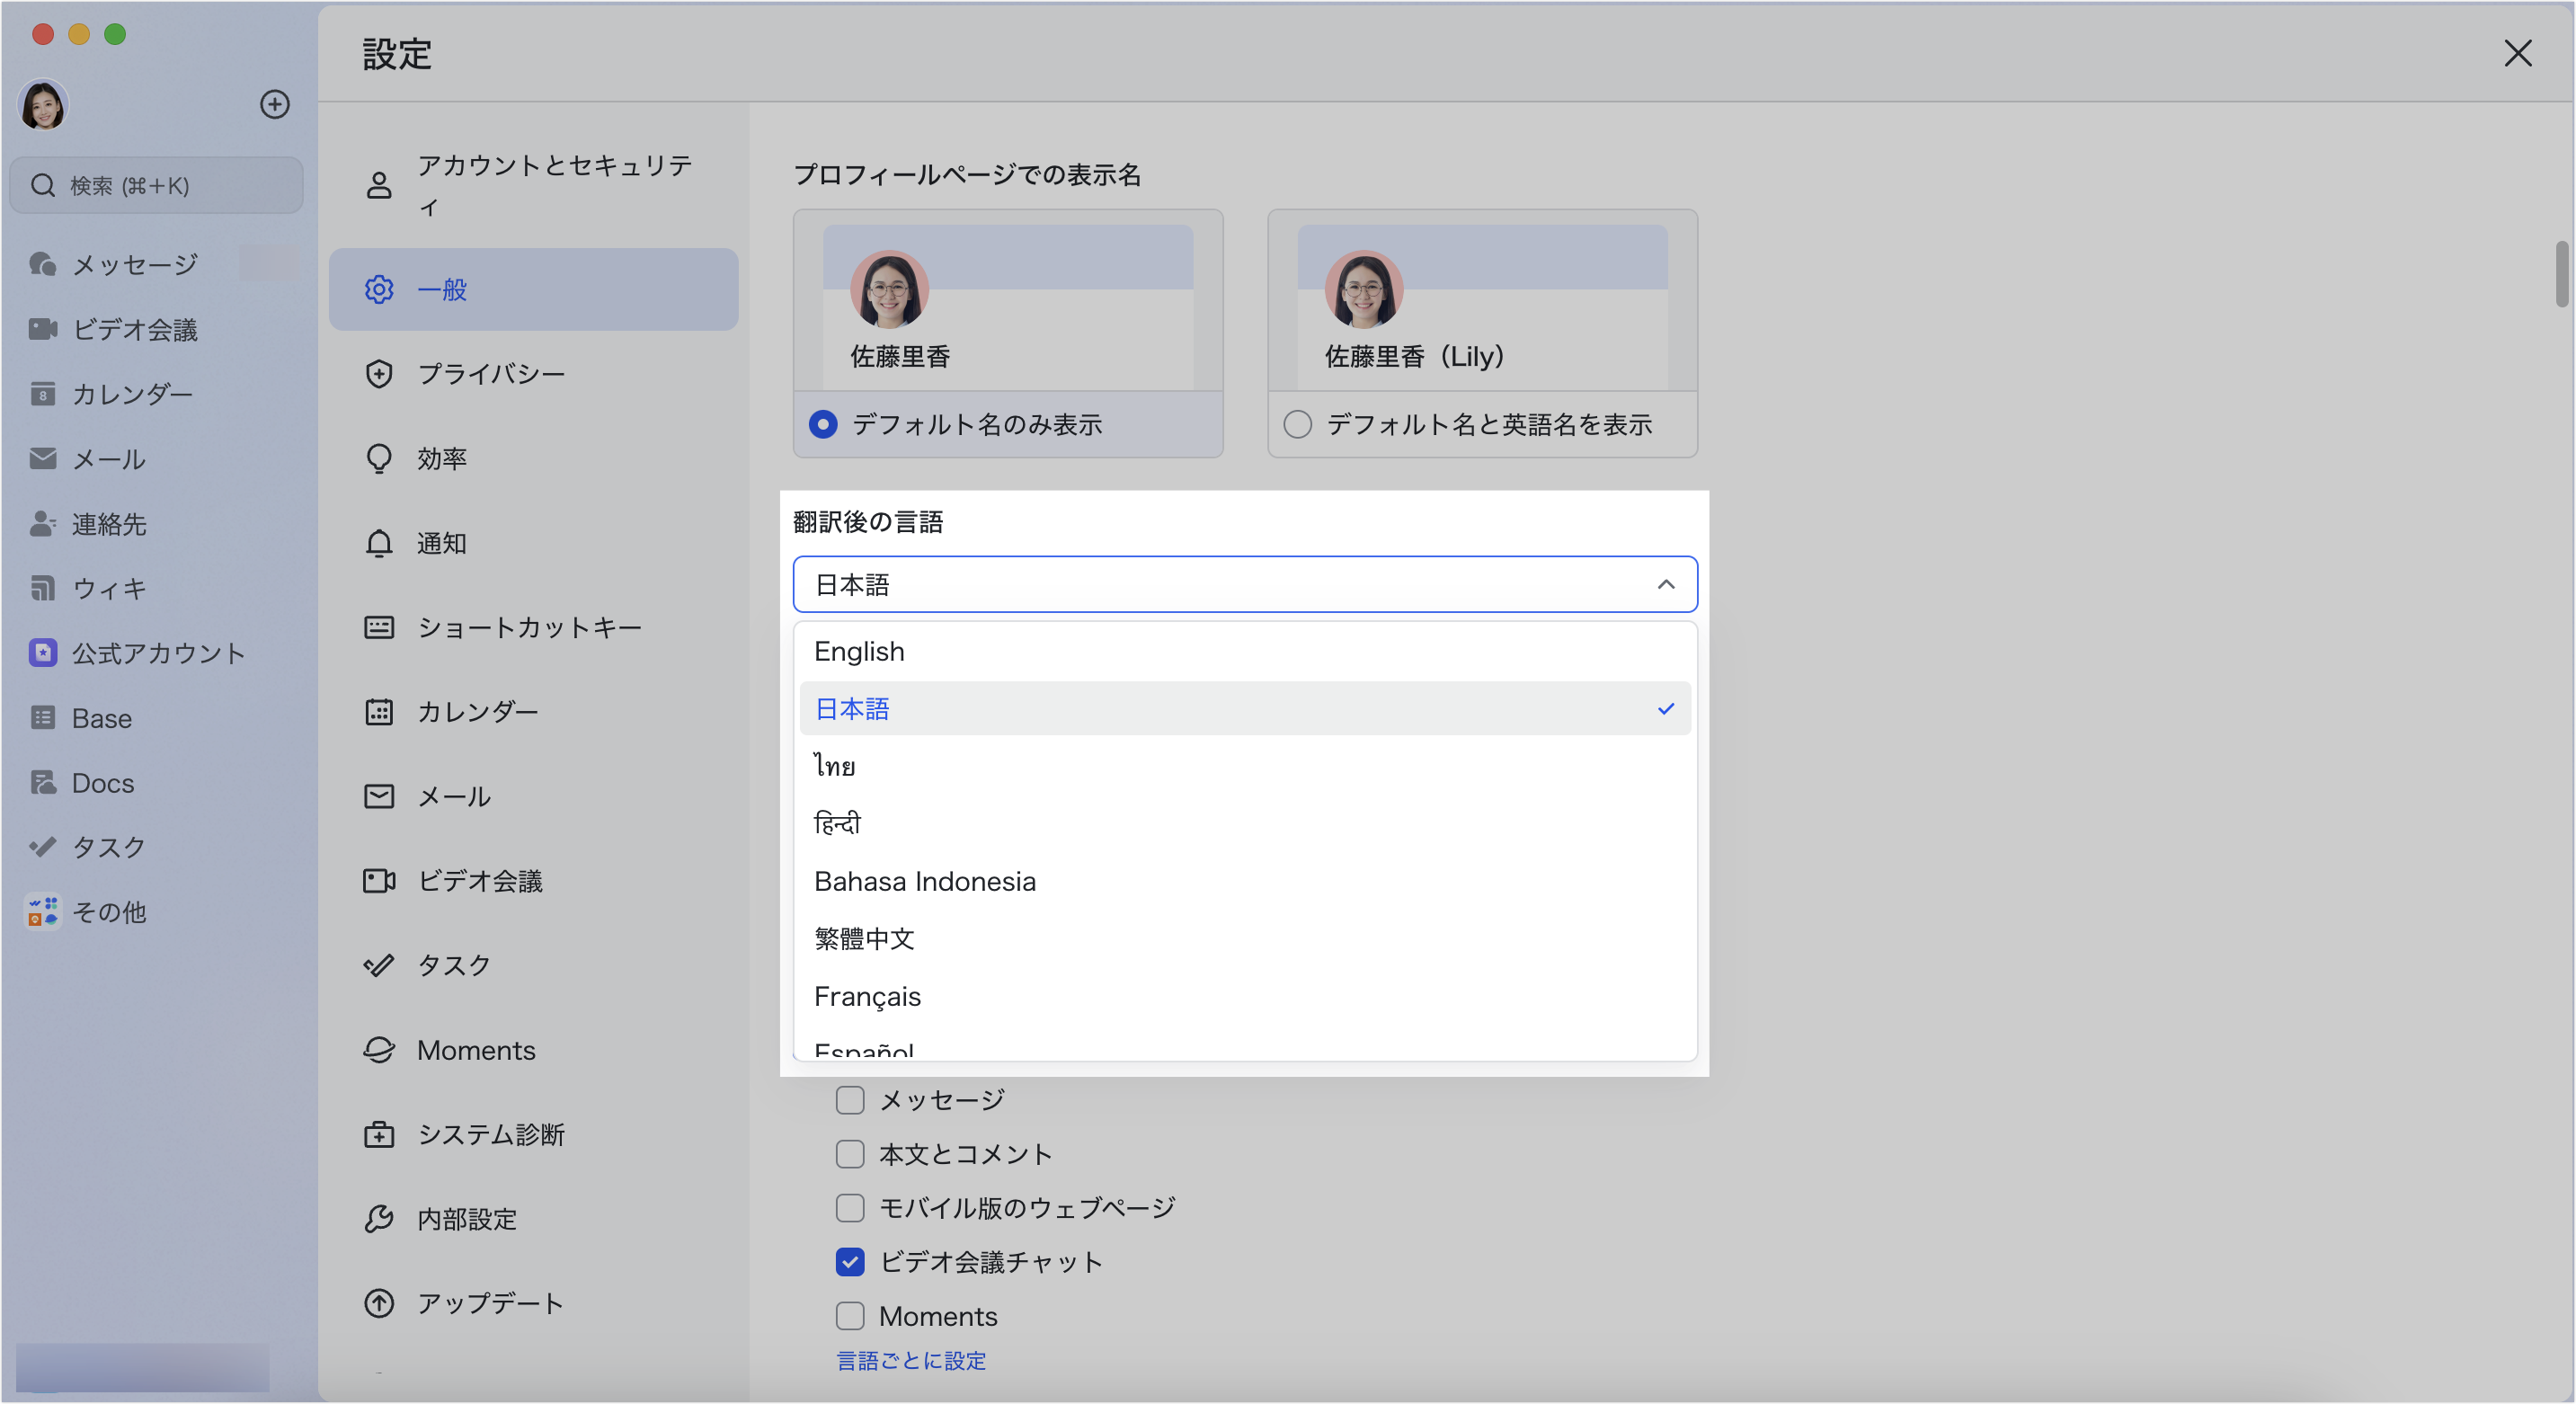The image size is (2576, 1404).
Task: Open システム診断 settings section
Action: (x=490, y=1134)
